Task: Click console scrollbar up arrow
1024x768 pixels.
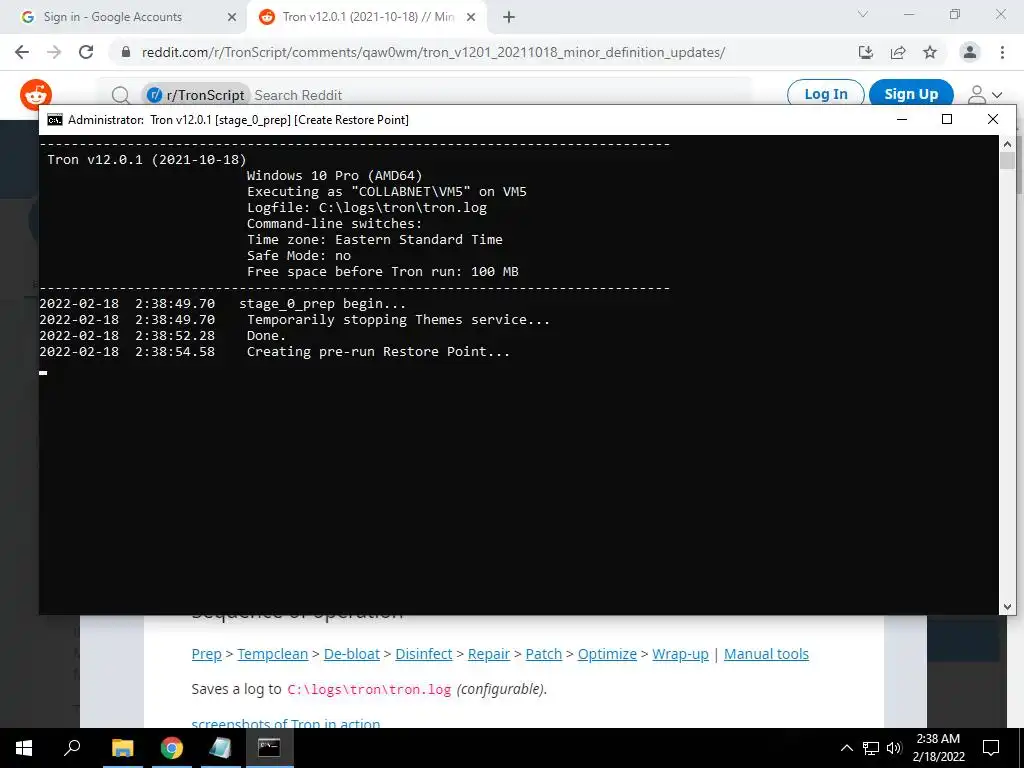Action: (1007, 144)
